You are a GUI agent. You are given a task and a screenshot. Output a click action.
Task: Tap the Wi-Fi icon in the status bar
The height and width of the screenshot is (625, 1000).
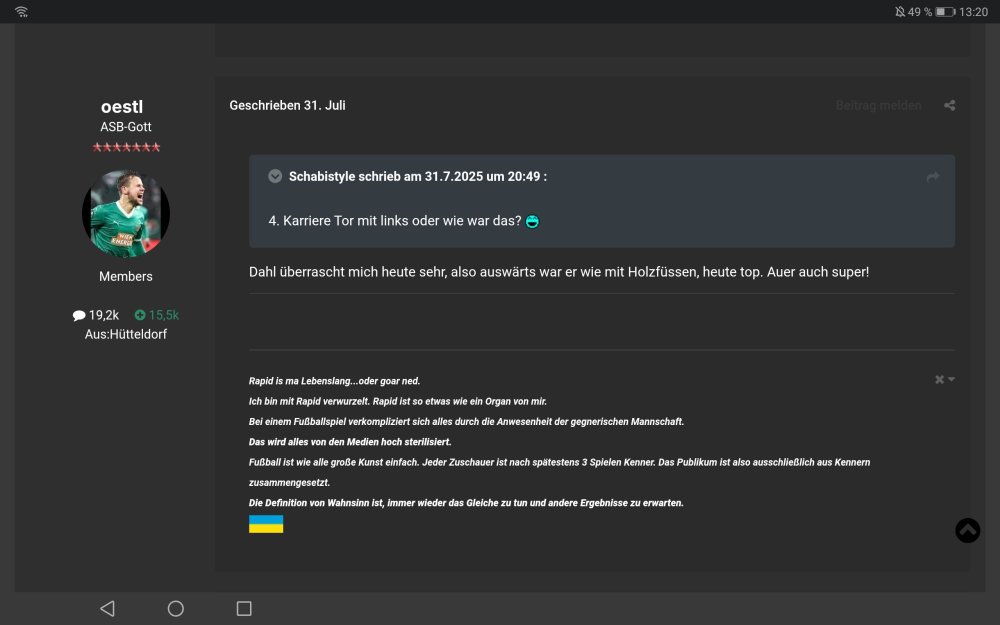coord(20,11)
